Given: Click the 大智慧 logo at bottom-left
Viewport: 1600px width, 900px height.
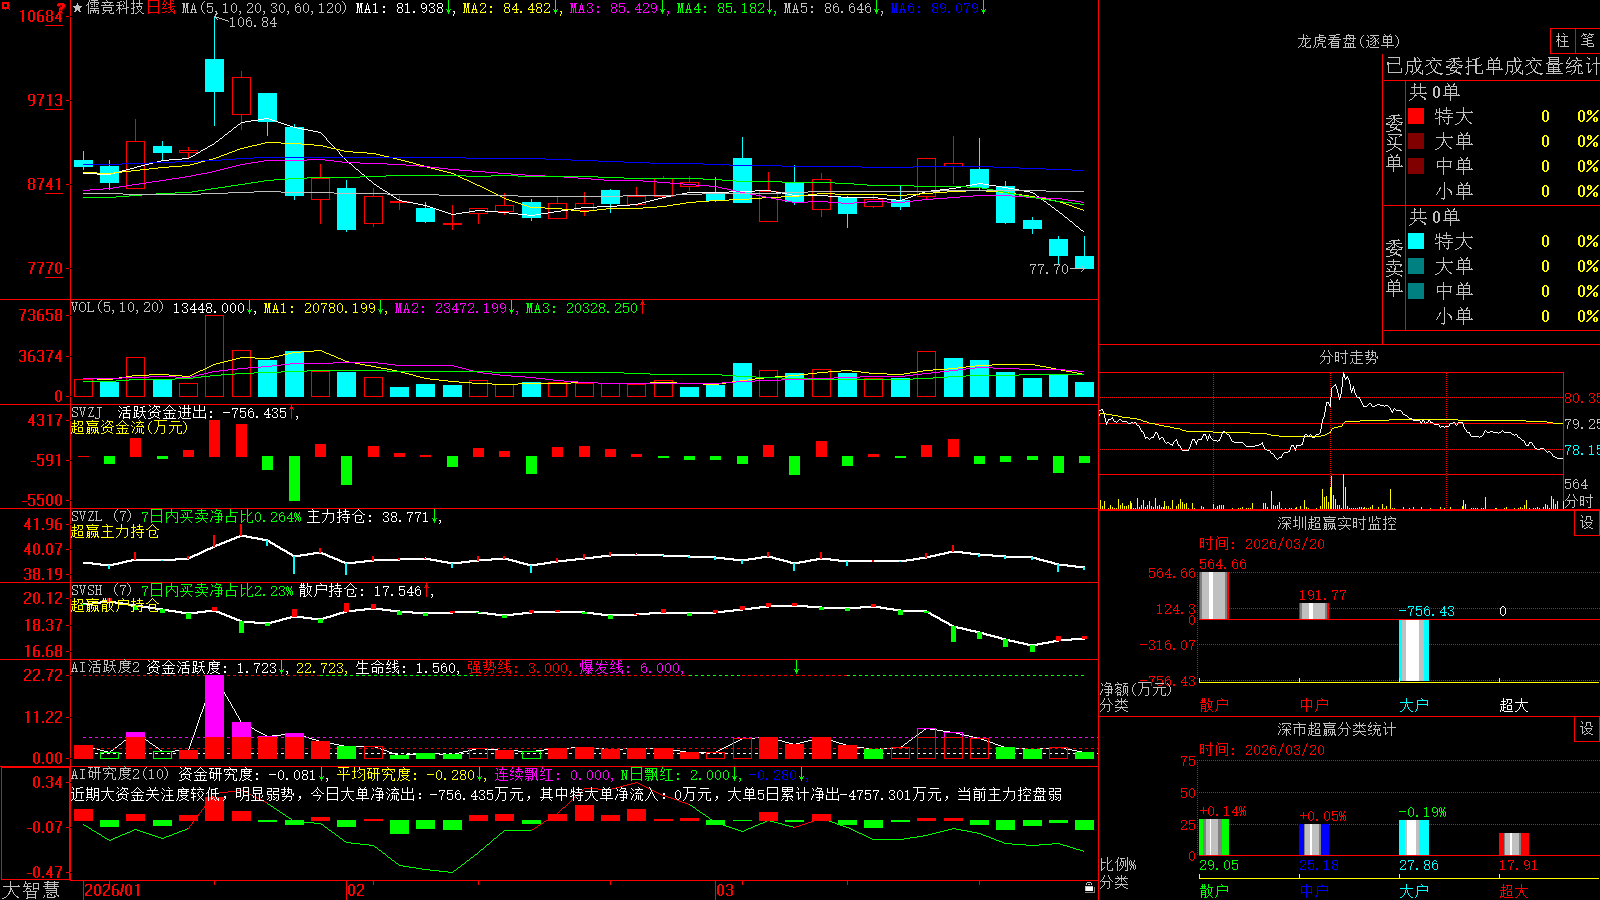Looking at the screenshot, I should click(x=31, y=890).
